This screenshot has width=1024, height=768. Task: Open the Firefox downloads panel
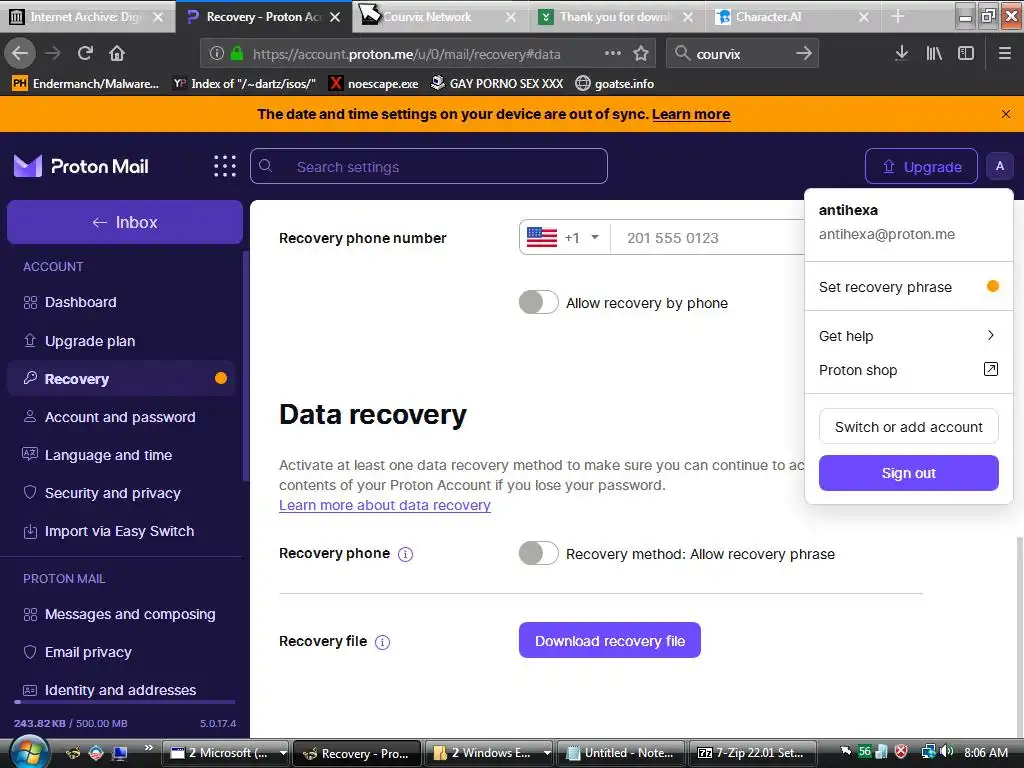pyautogui.click(x=901, y=54)
